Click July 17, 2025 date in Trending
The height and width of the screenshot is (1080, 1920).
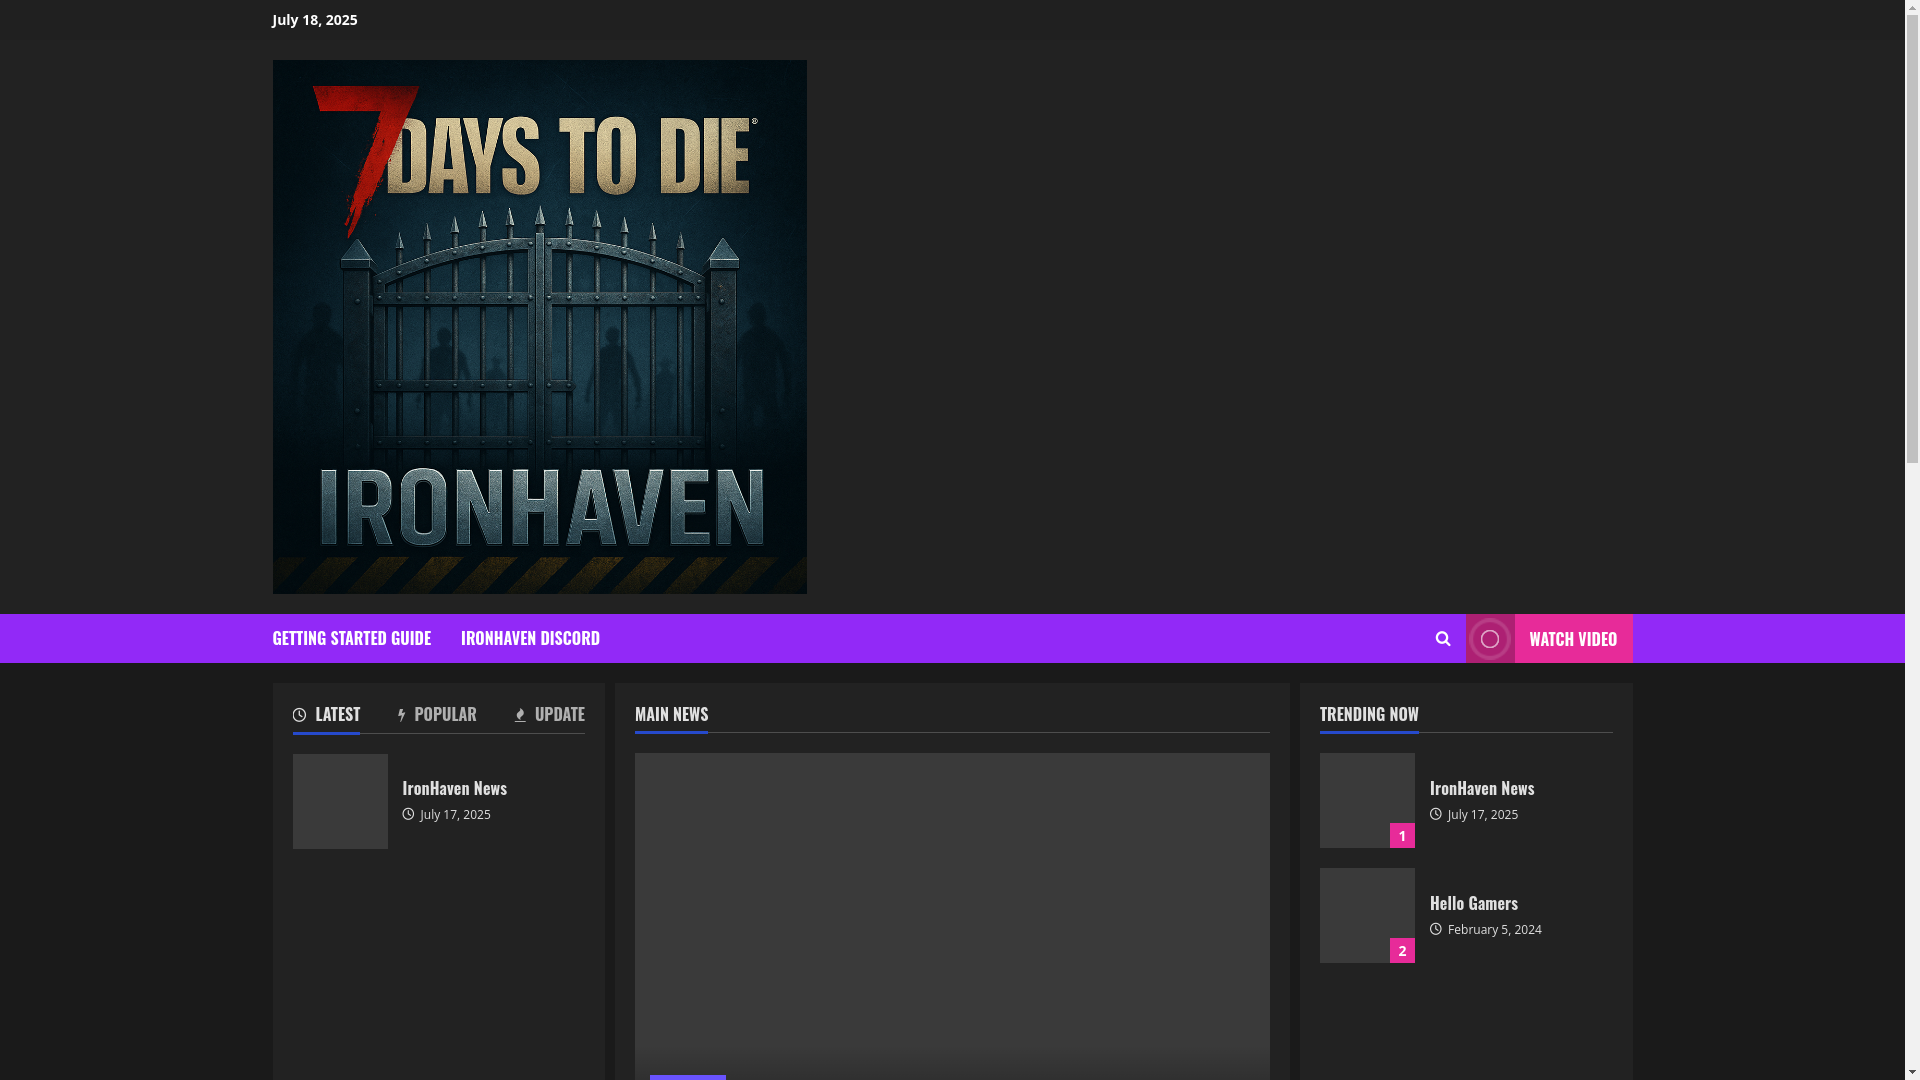(1483, 815)
